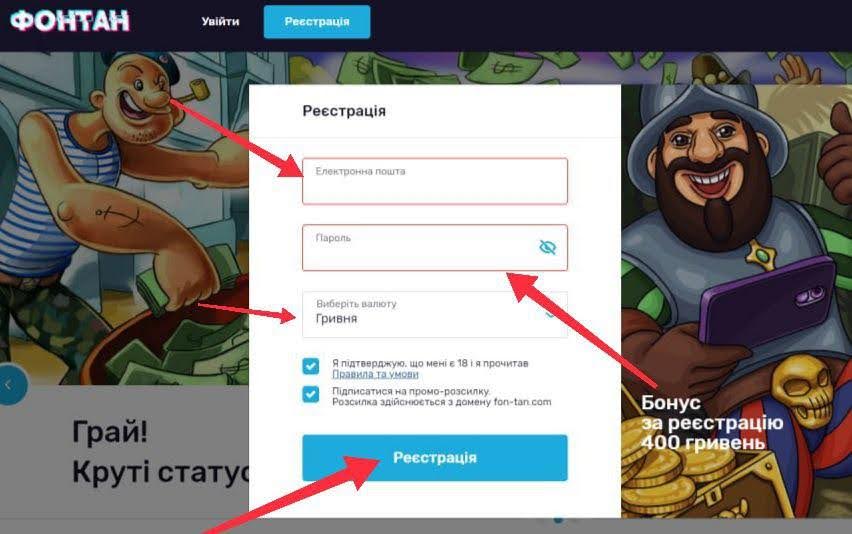The height and width of the screenshot is (534, 852).
Task: Focus the Електронна пошта input field
Action: pos(435,181)
